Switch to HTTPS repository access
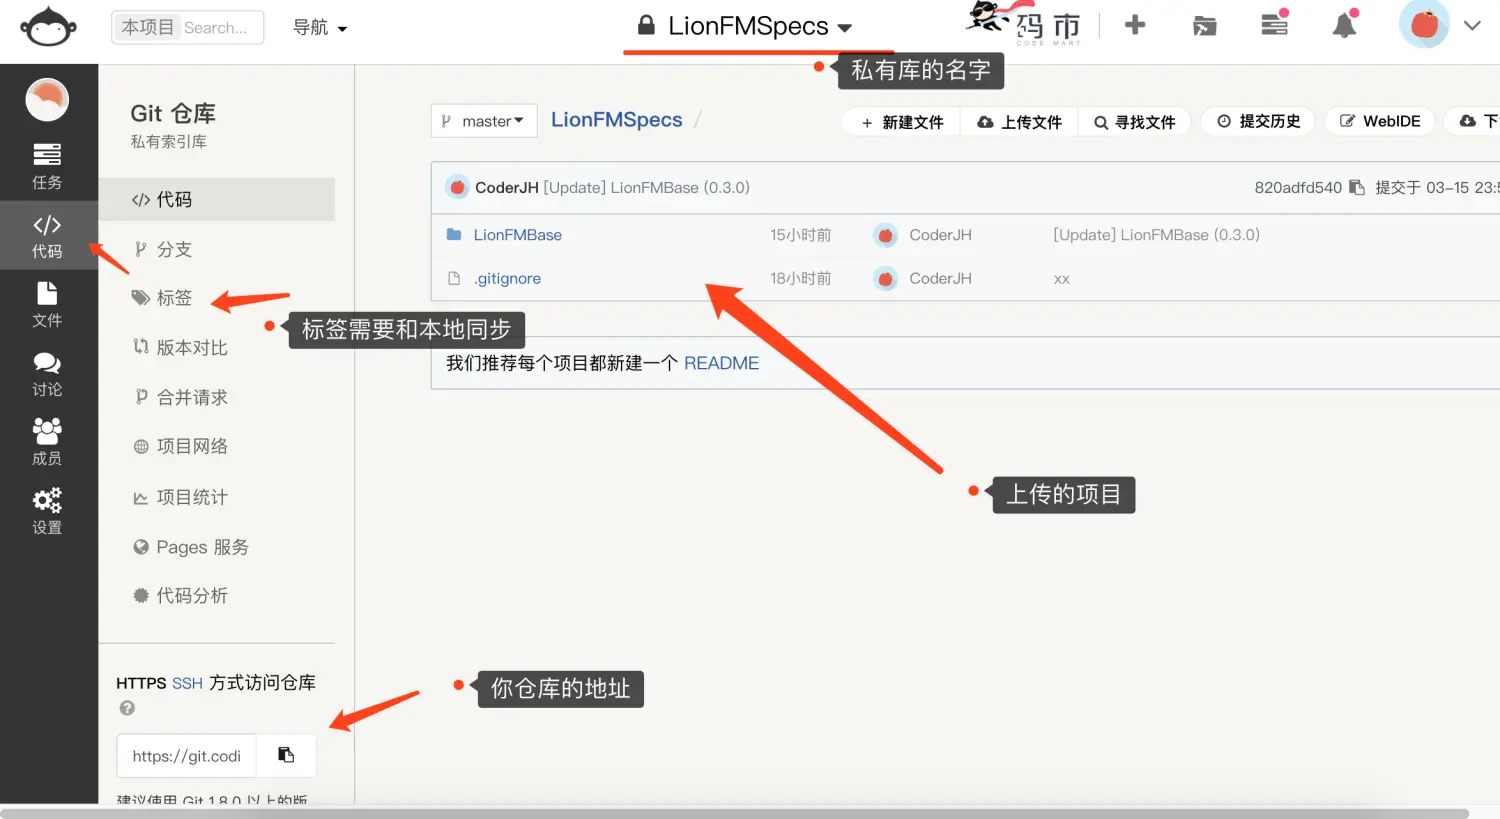The width and height of the screenshot is (1500, 819). 141,683
